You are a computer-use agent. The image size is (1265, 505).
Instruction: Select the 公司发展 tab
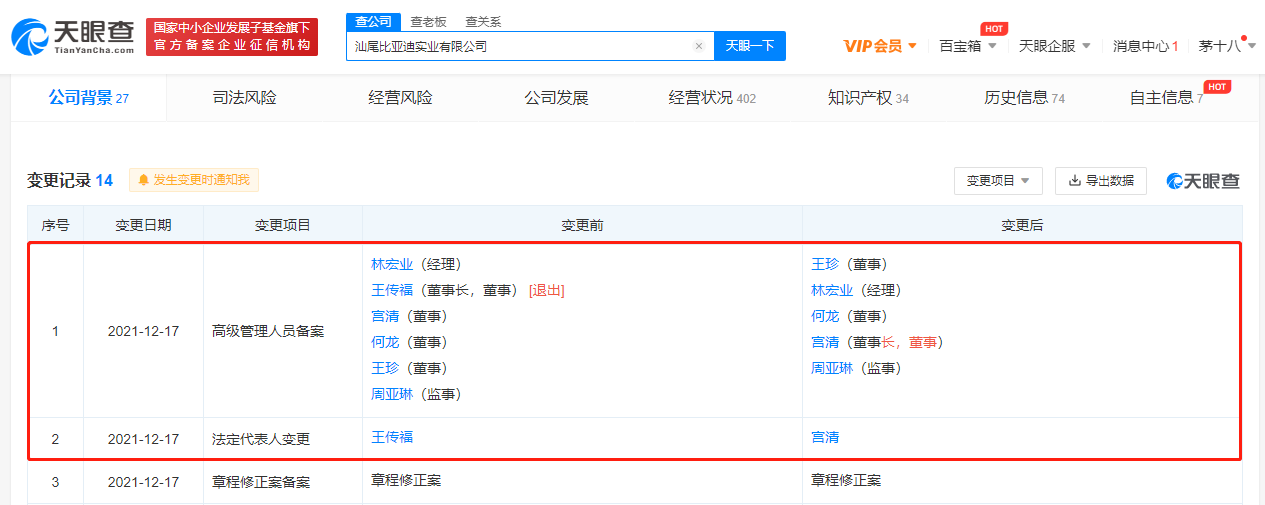(x=556, y=98)
